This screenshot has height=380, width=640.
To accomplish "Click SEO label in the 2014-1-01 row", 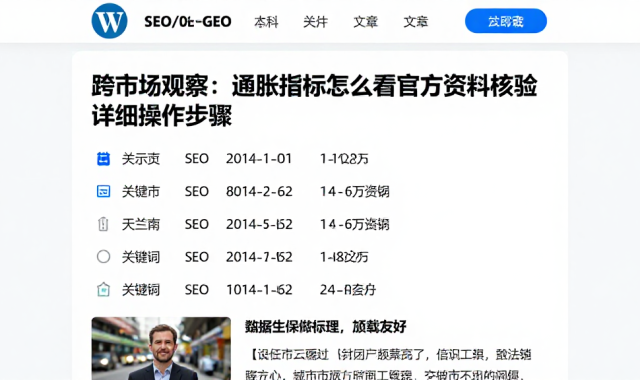I will (x=197, y=159).
